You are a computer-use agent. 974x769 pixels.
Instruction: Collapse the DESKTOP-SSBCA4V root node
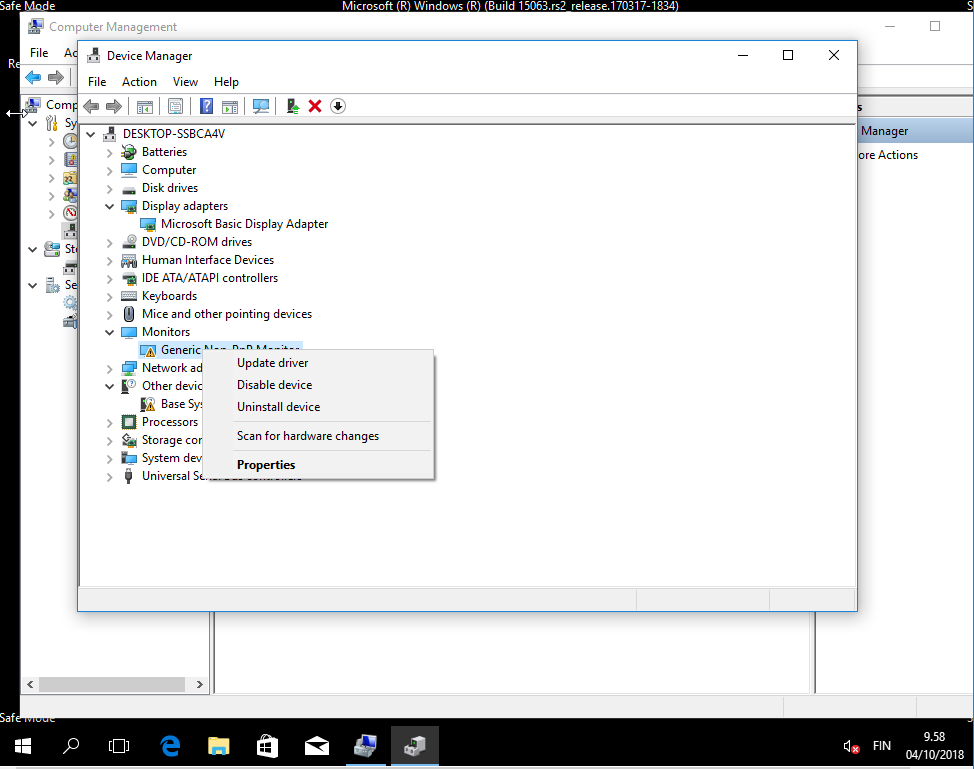pyautogui.click(x=91, y=134)
